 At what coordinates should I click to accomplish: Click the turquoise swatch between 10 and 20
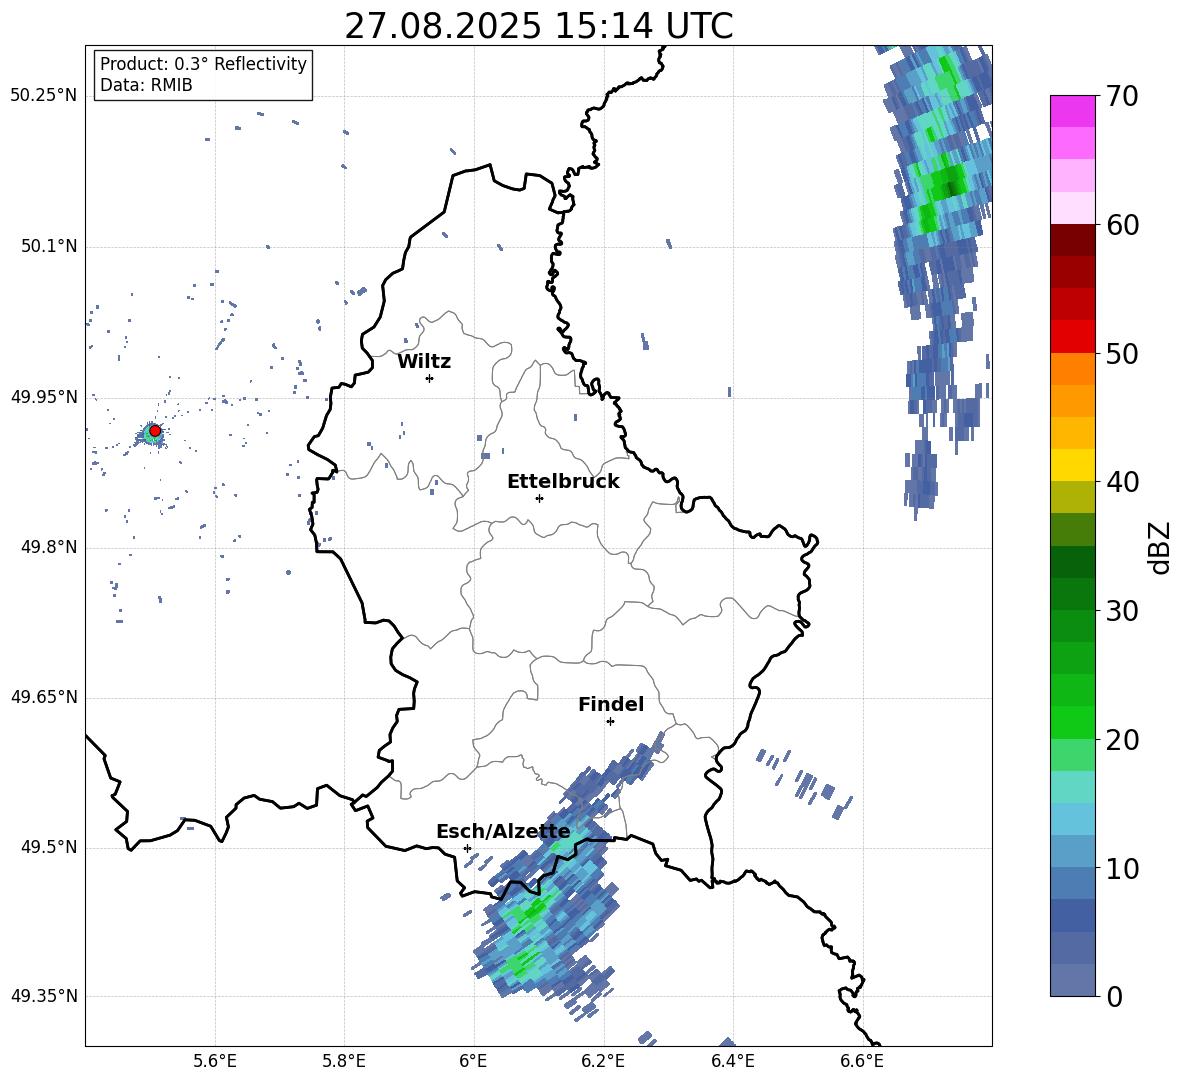click(x=1072, y=787)
